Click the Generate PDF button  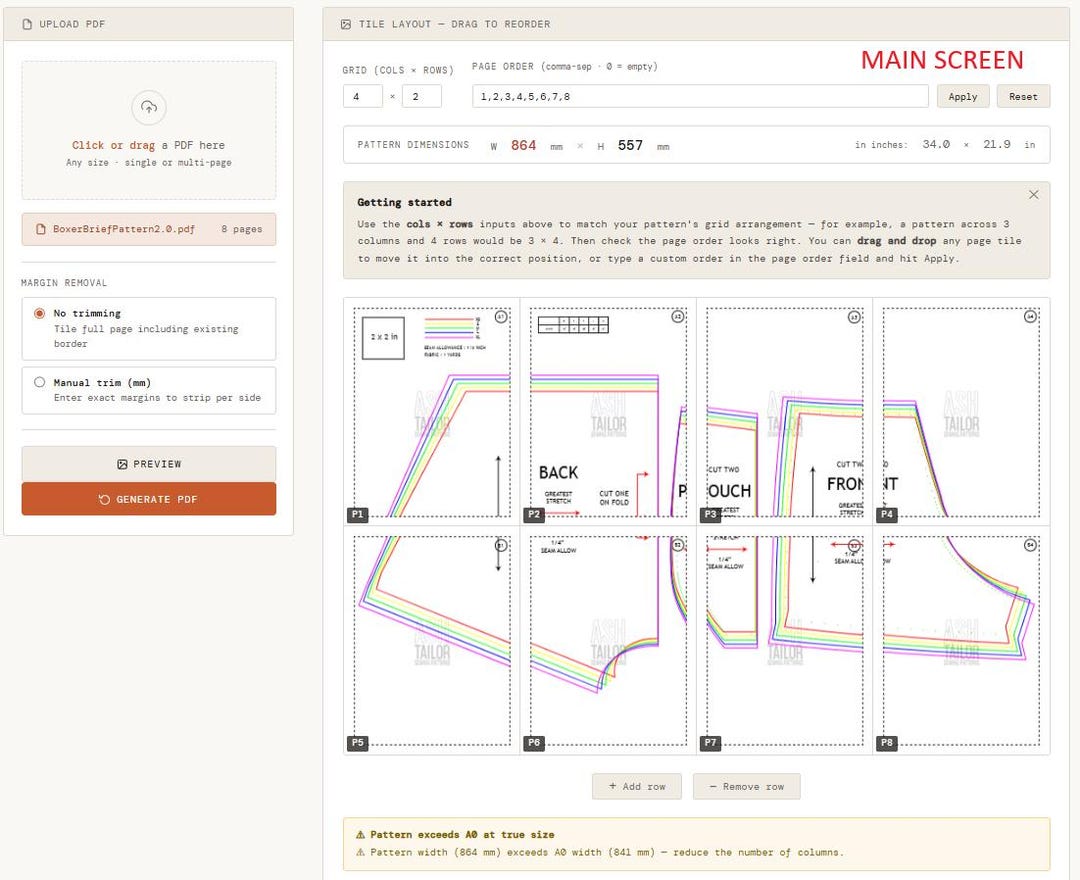pyautogui.click(x=149, y=499)
